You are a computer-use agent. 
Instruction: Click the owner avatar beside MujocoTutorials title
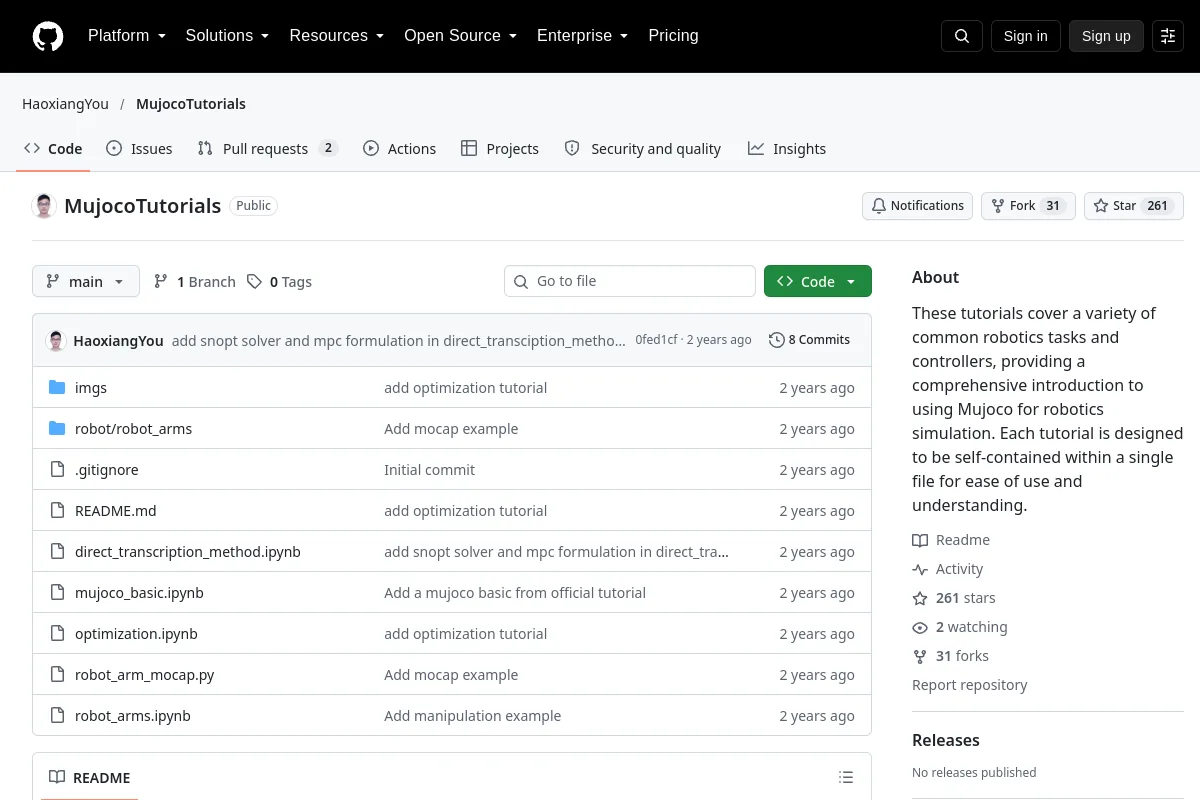pos(44,206)
